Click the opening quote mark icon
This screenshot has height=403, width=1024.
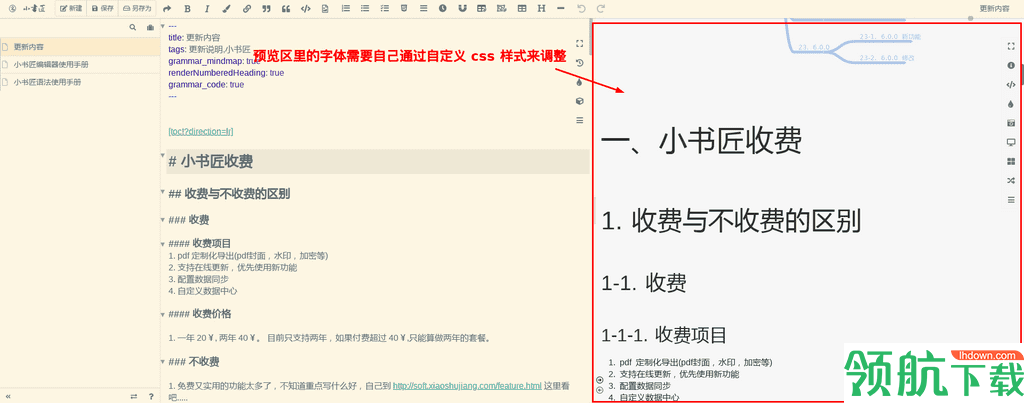point(285,8)
